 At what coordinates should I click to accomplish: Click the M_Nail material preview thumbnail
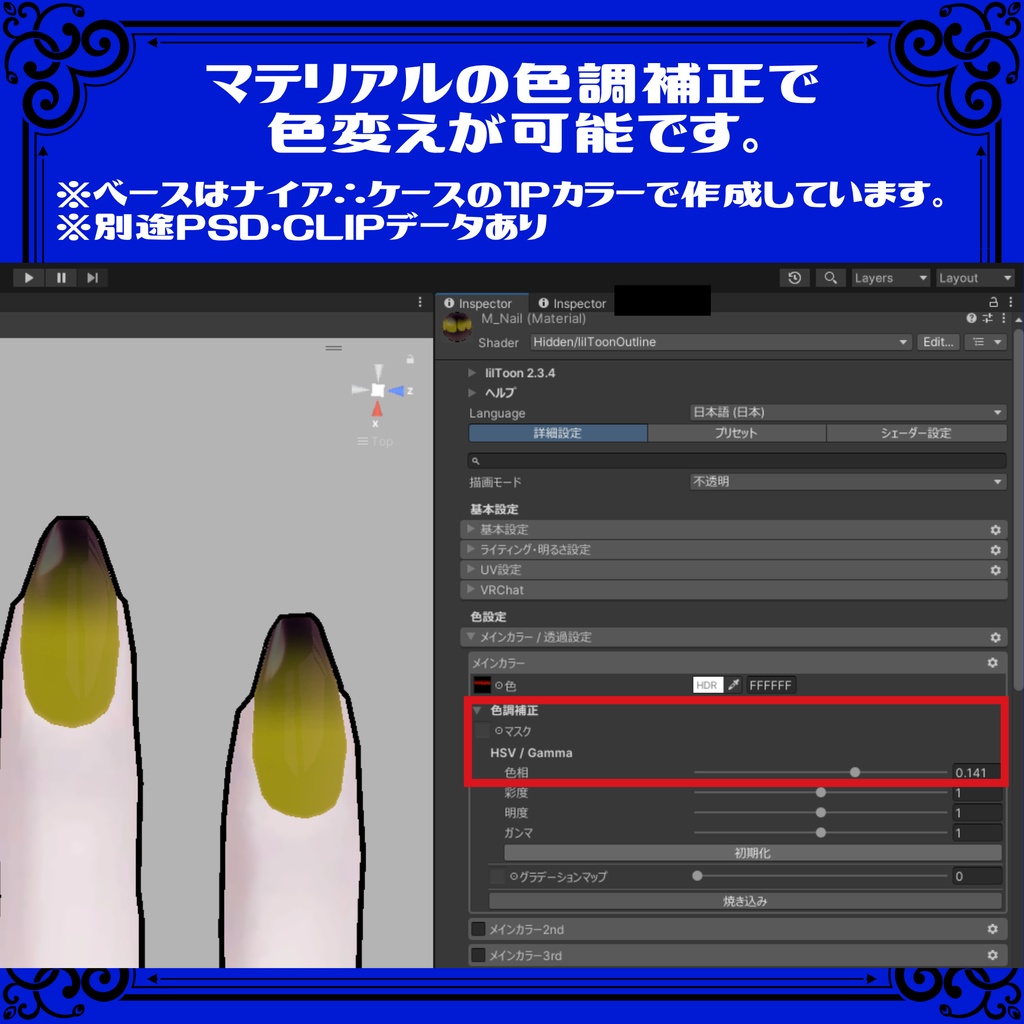[x=457, y=327]
